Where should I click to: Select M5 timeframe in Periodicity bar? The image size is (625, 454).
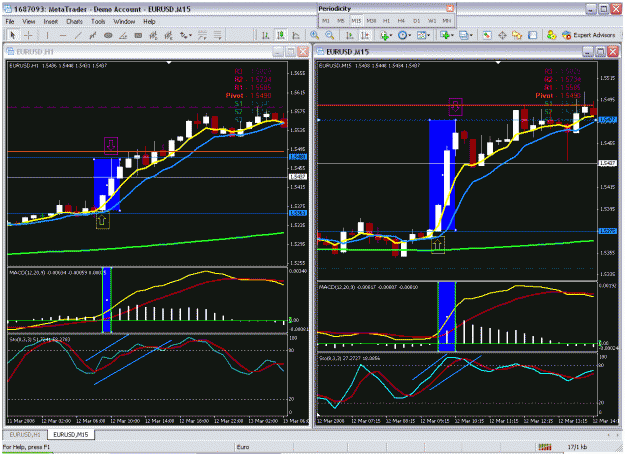341,21
